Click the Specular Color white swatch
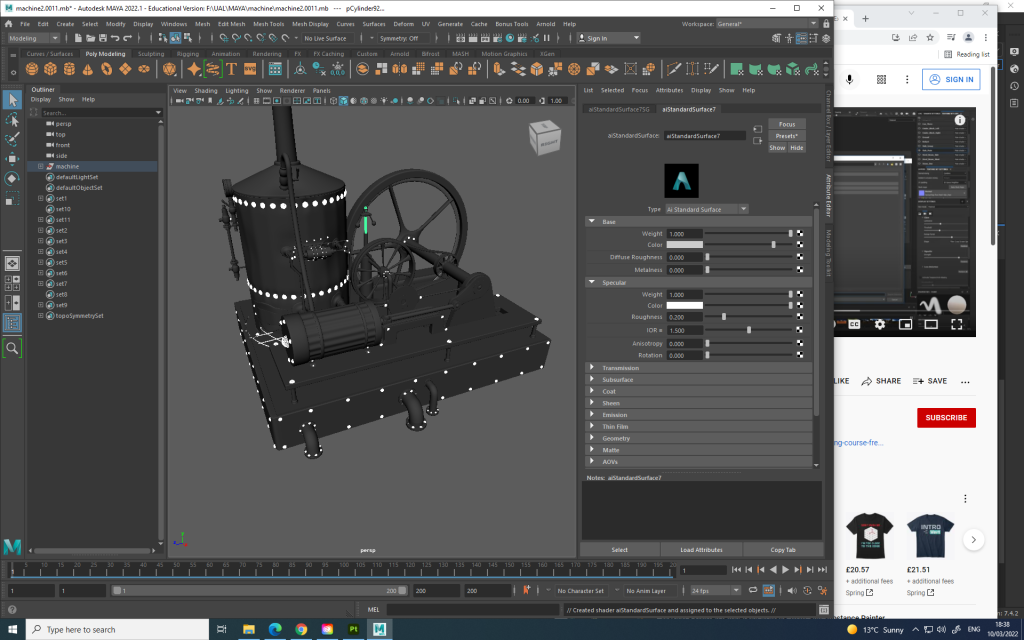Image resolution: width=1024 pixels, height=640 pixels. pos(684,305)
